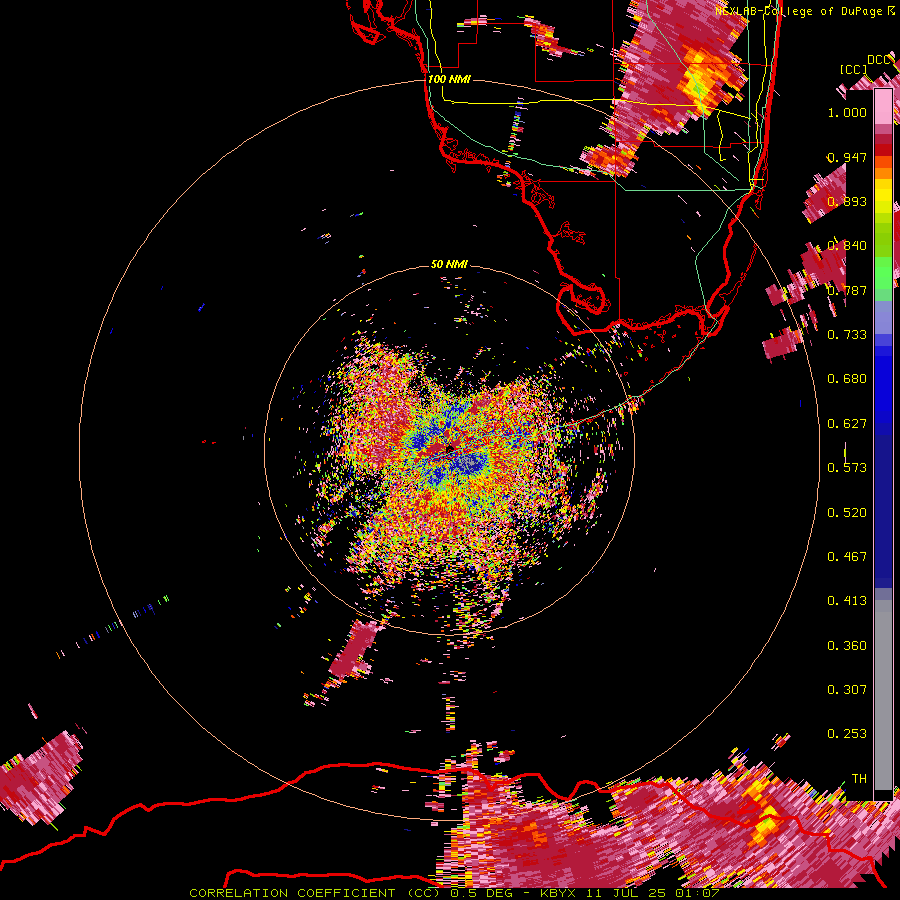The image size is (900, 900).
Task: Click the 0.467 scale value
Action: click(x=847, y=557)
